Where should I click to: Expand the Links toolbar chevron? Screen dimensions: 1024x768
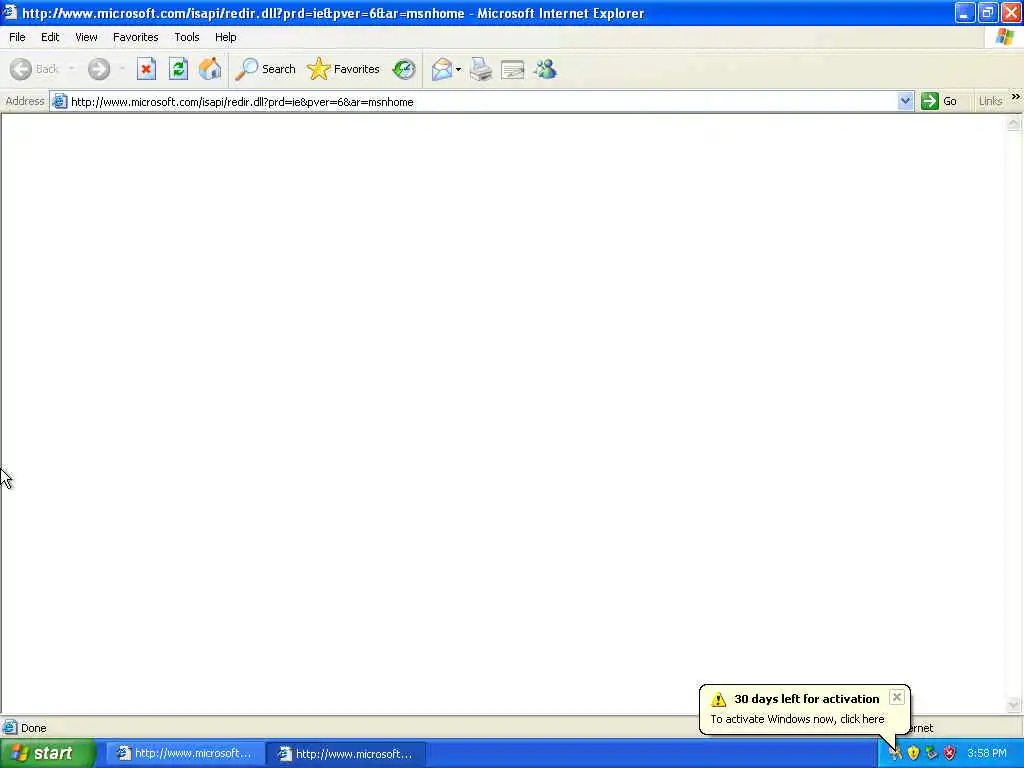point(1016,97)
